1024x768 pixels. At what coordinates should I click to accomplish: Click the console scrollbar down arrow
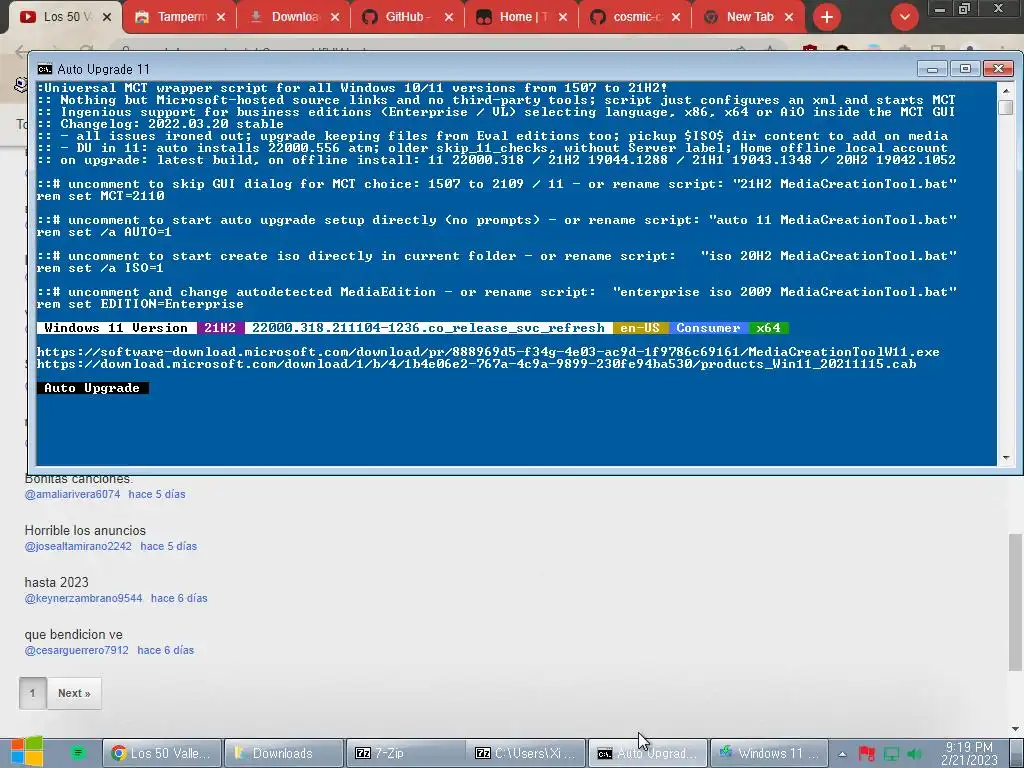point(1006,458)
